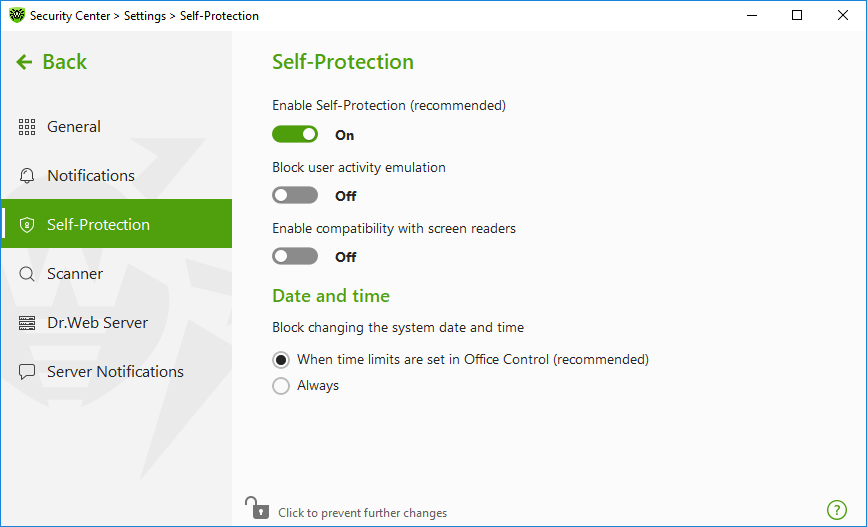
Task: Click the padlock icon to prevent changes
Action: point(257,508)
